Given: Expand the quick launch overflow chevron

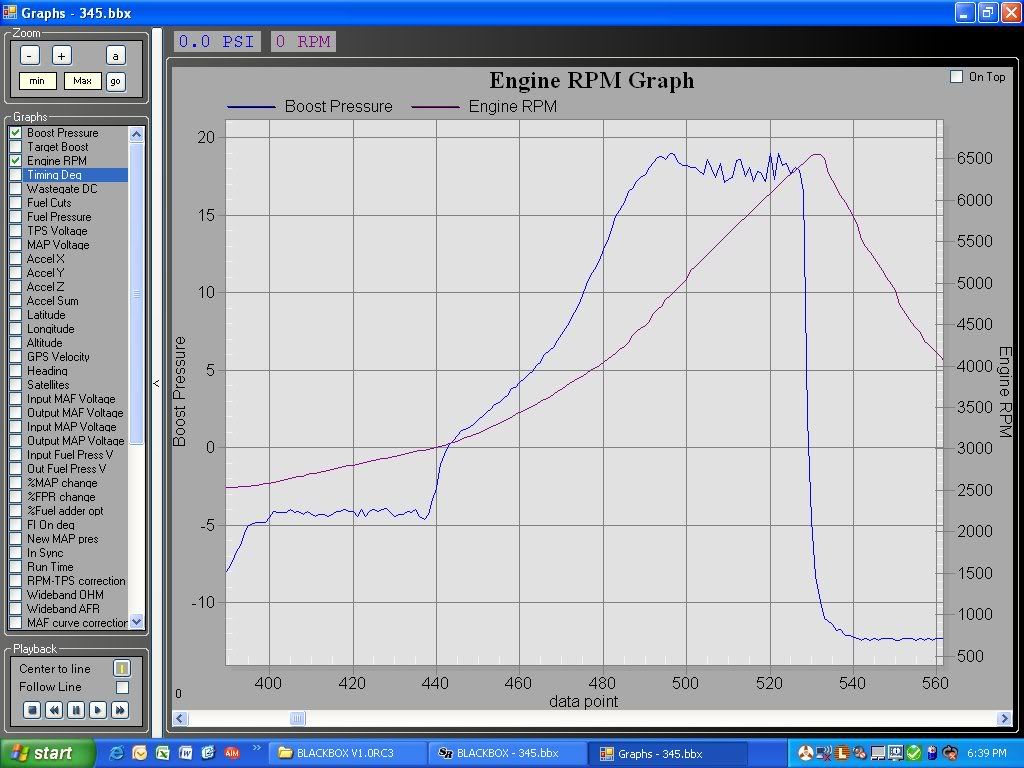Looking at the screenshot, I should click(x=257, y=748).
